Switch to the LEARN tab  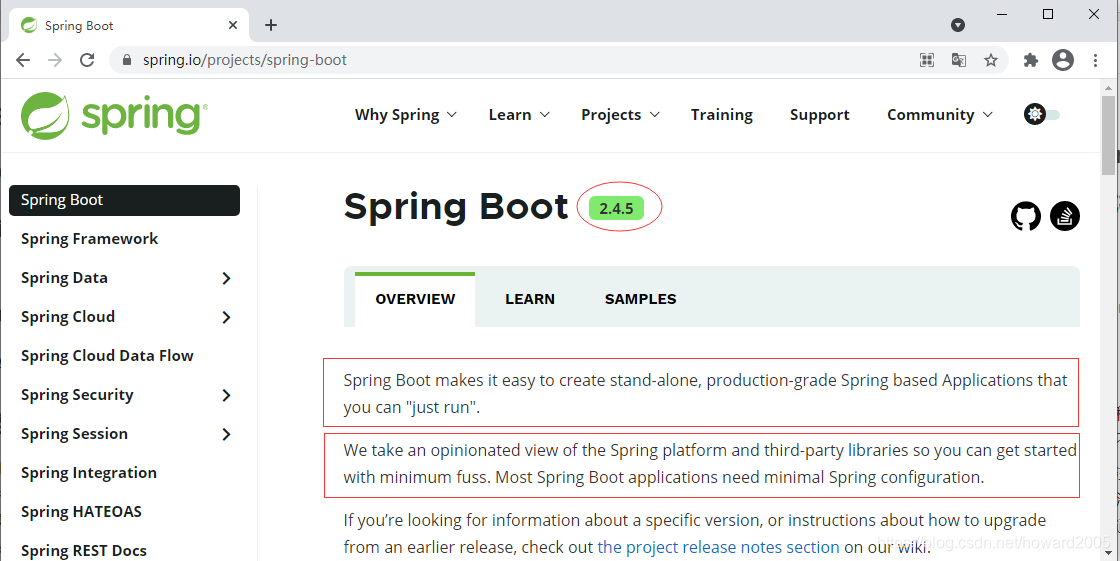pyautogui.click(x=530, y=299)
